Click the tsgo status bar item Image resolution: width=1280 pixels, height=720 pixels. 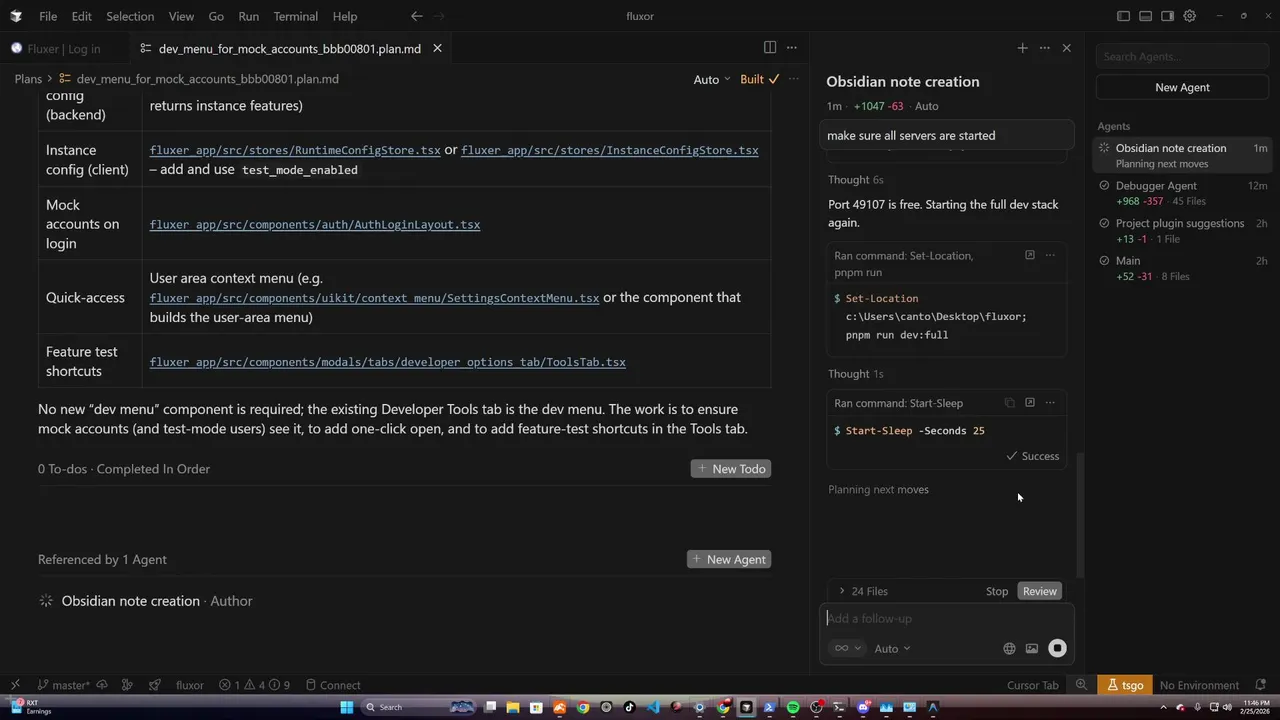pos(1124,685)
